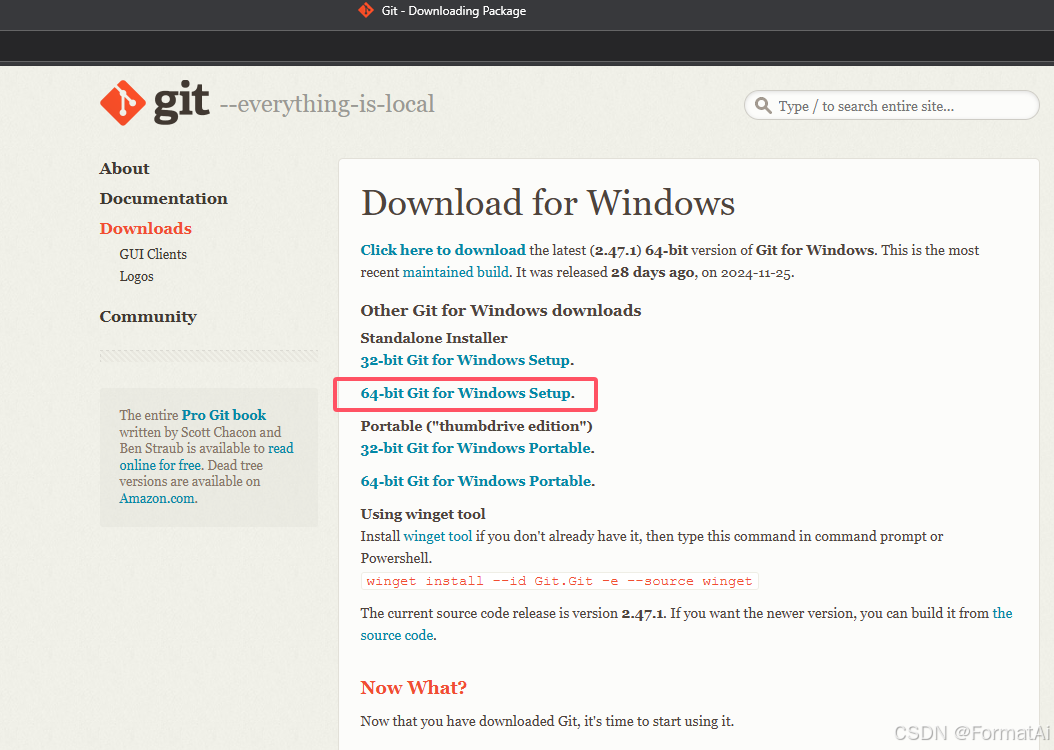The width and height of the screenshot is (1054, 750).
Task: Click the 'Download for Windows' heading
Action: click(548, 203)
